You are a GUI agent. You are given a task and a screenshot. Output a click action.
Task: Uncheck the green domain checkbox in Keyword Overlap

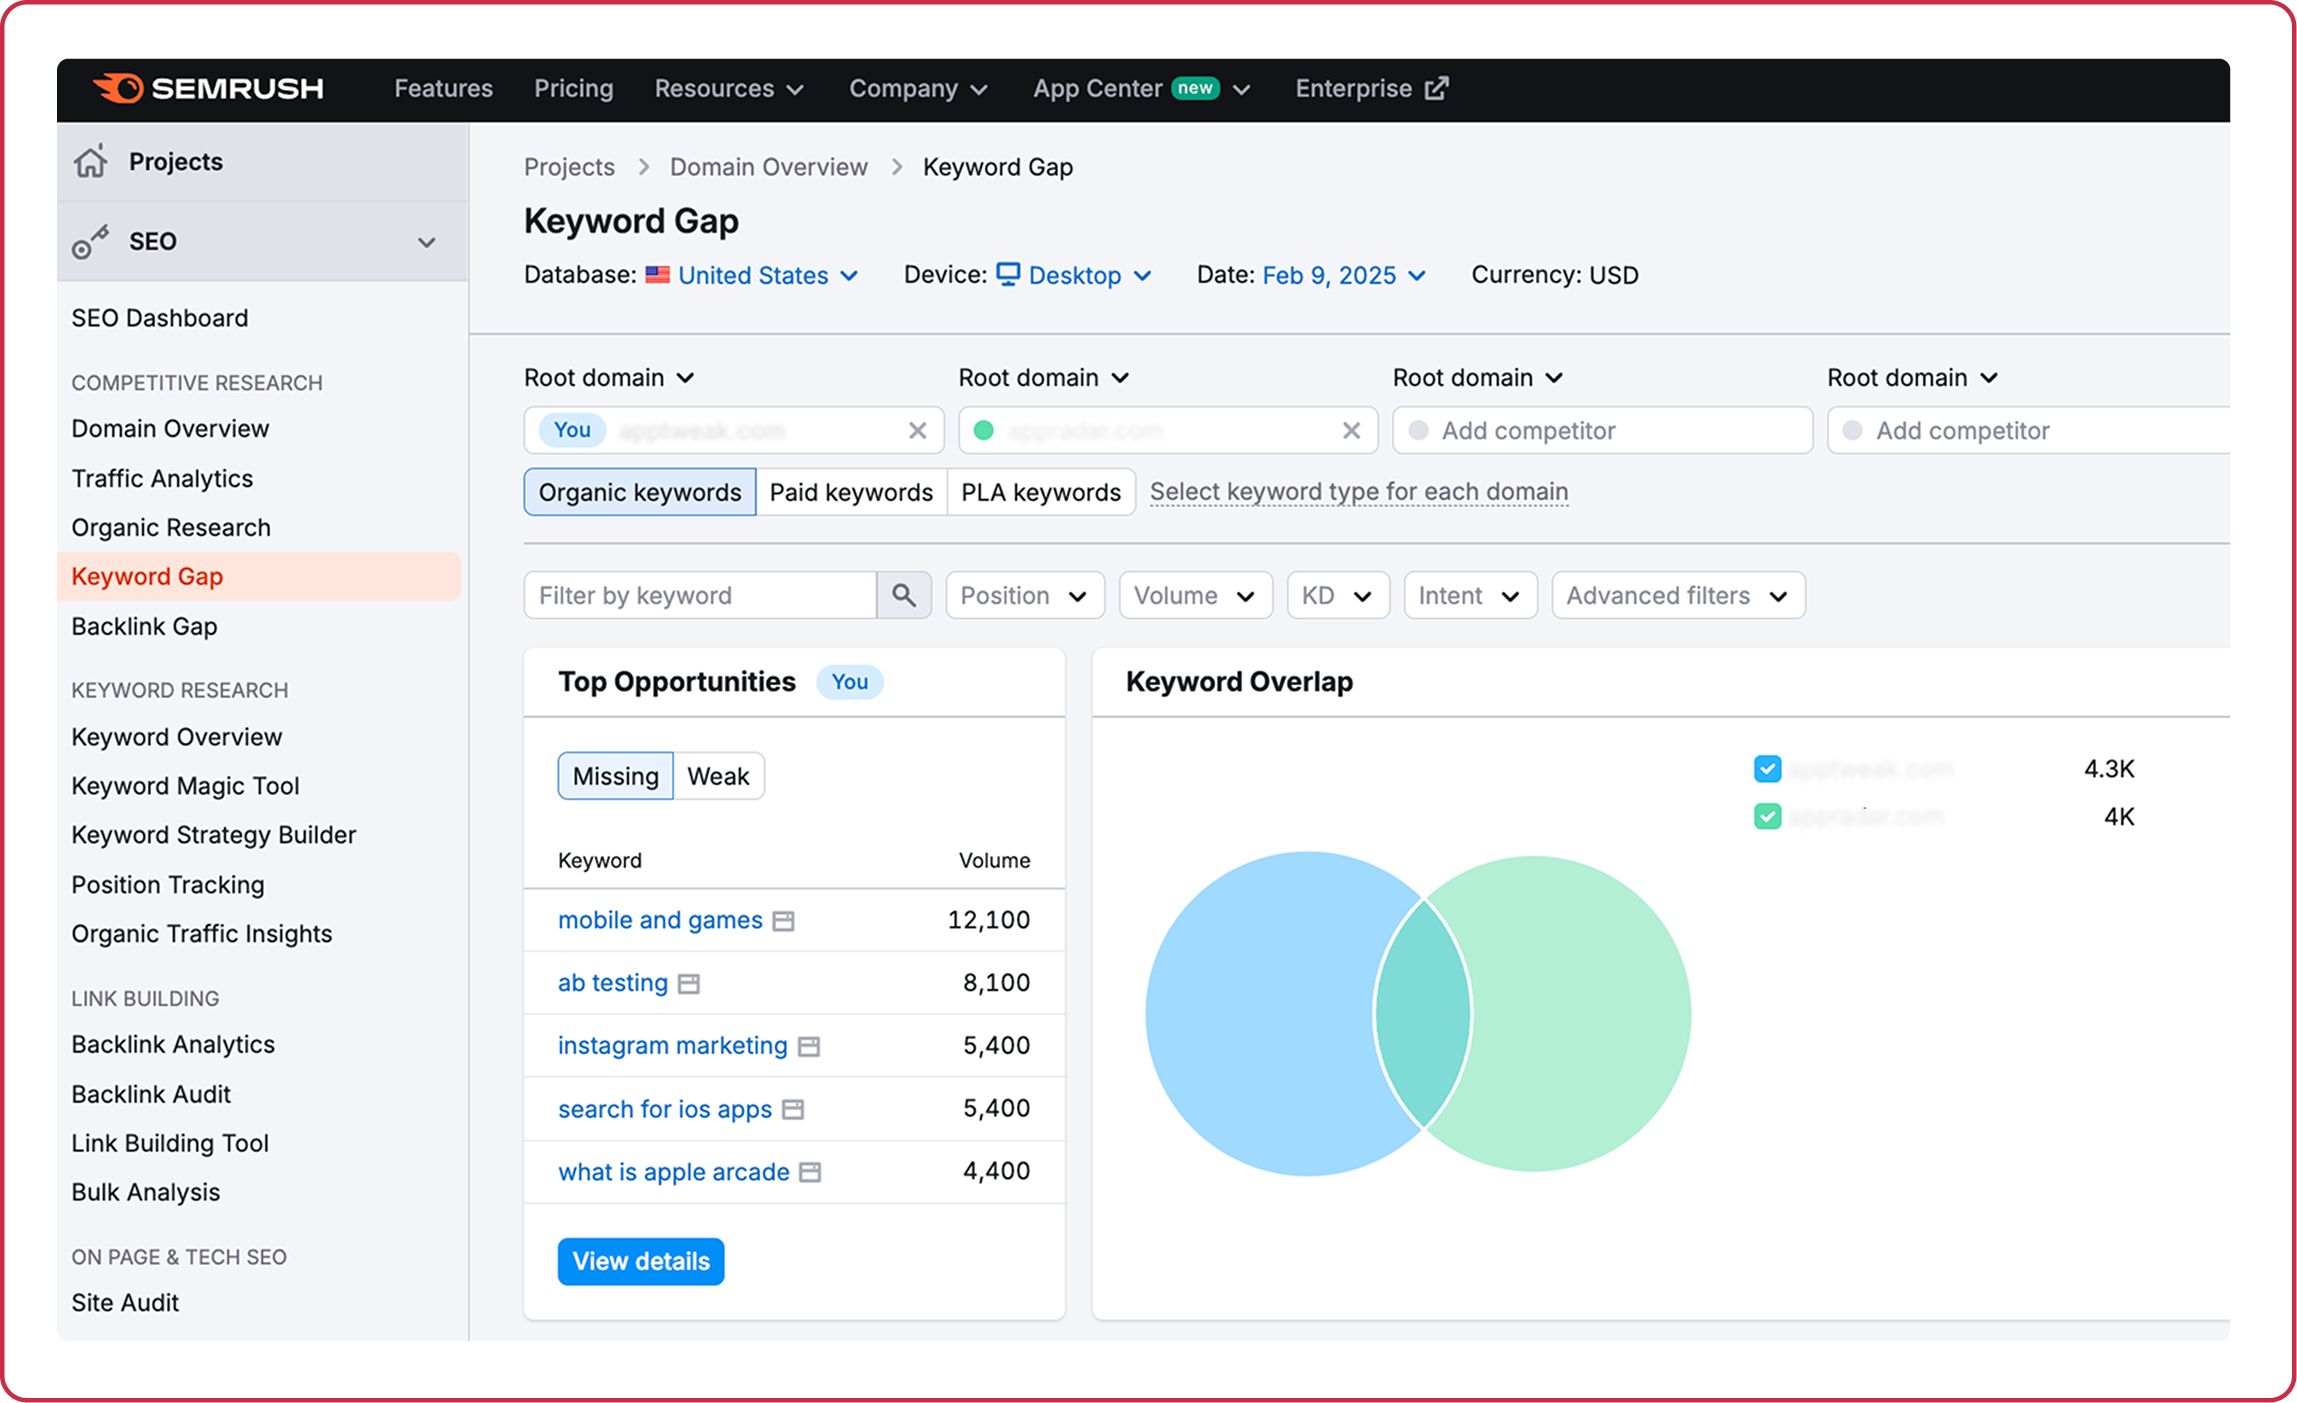pos(1767,817)
